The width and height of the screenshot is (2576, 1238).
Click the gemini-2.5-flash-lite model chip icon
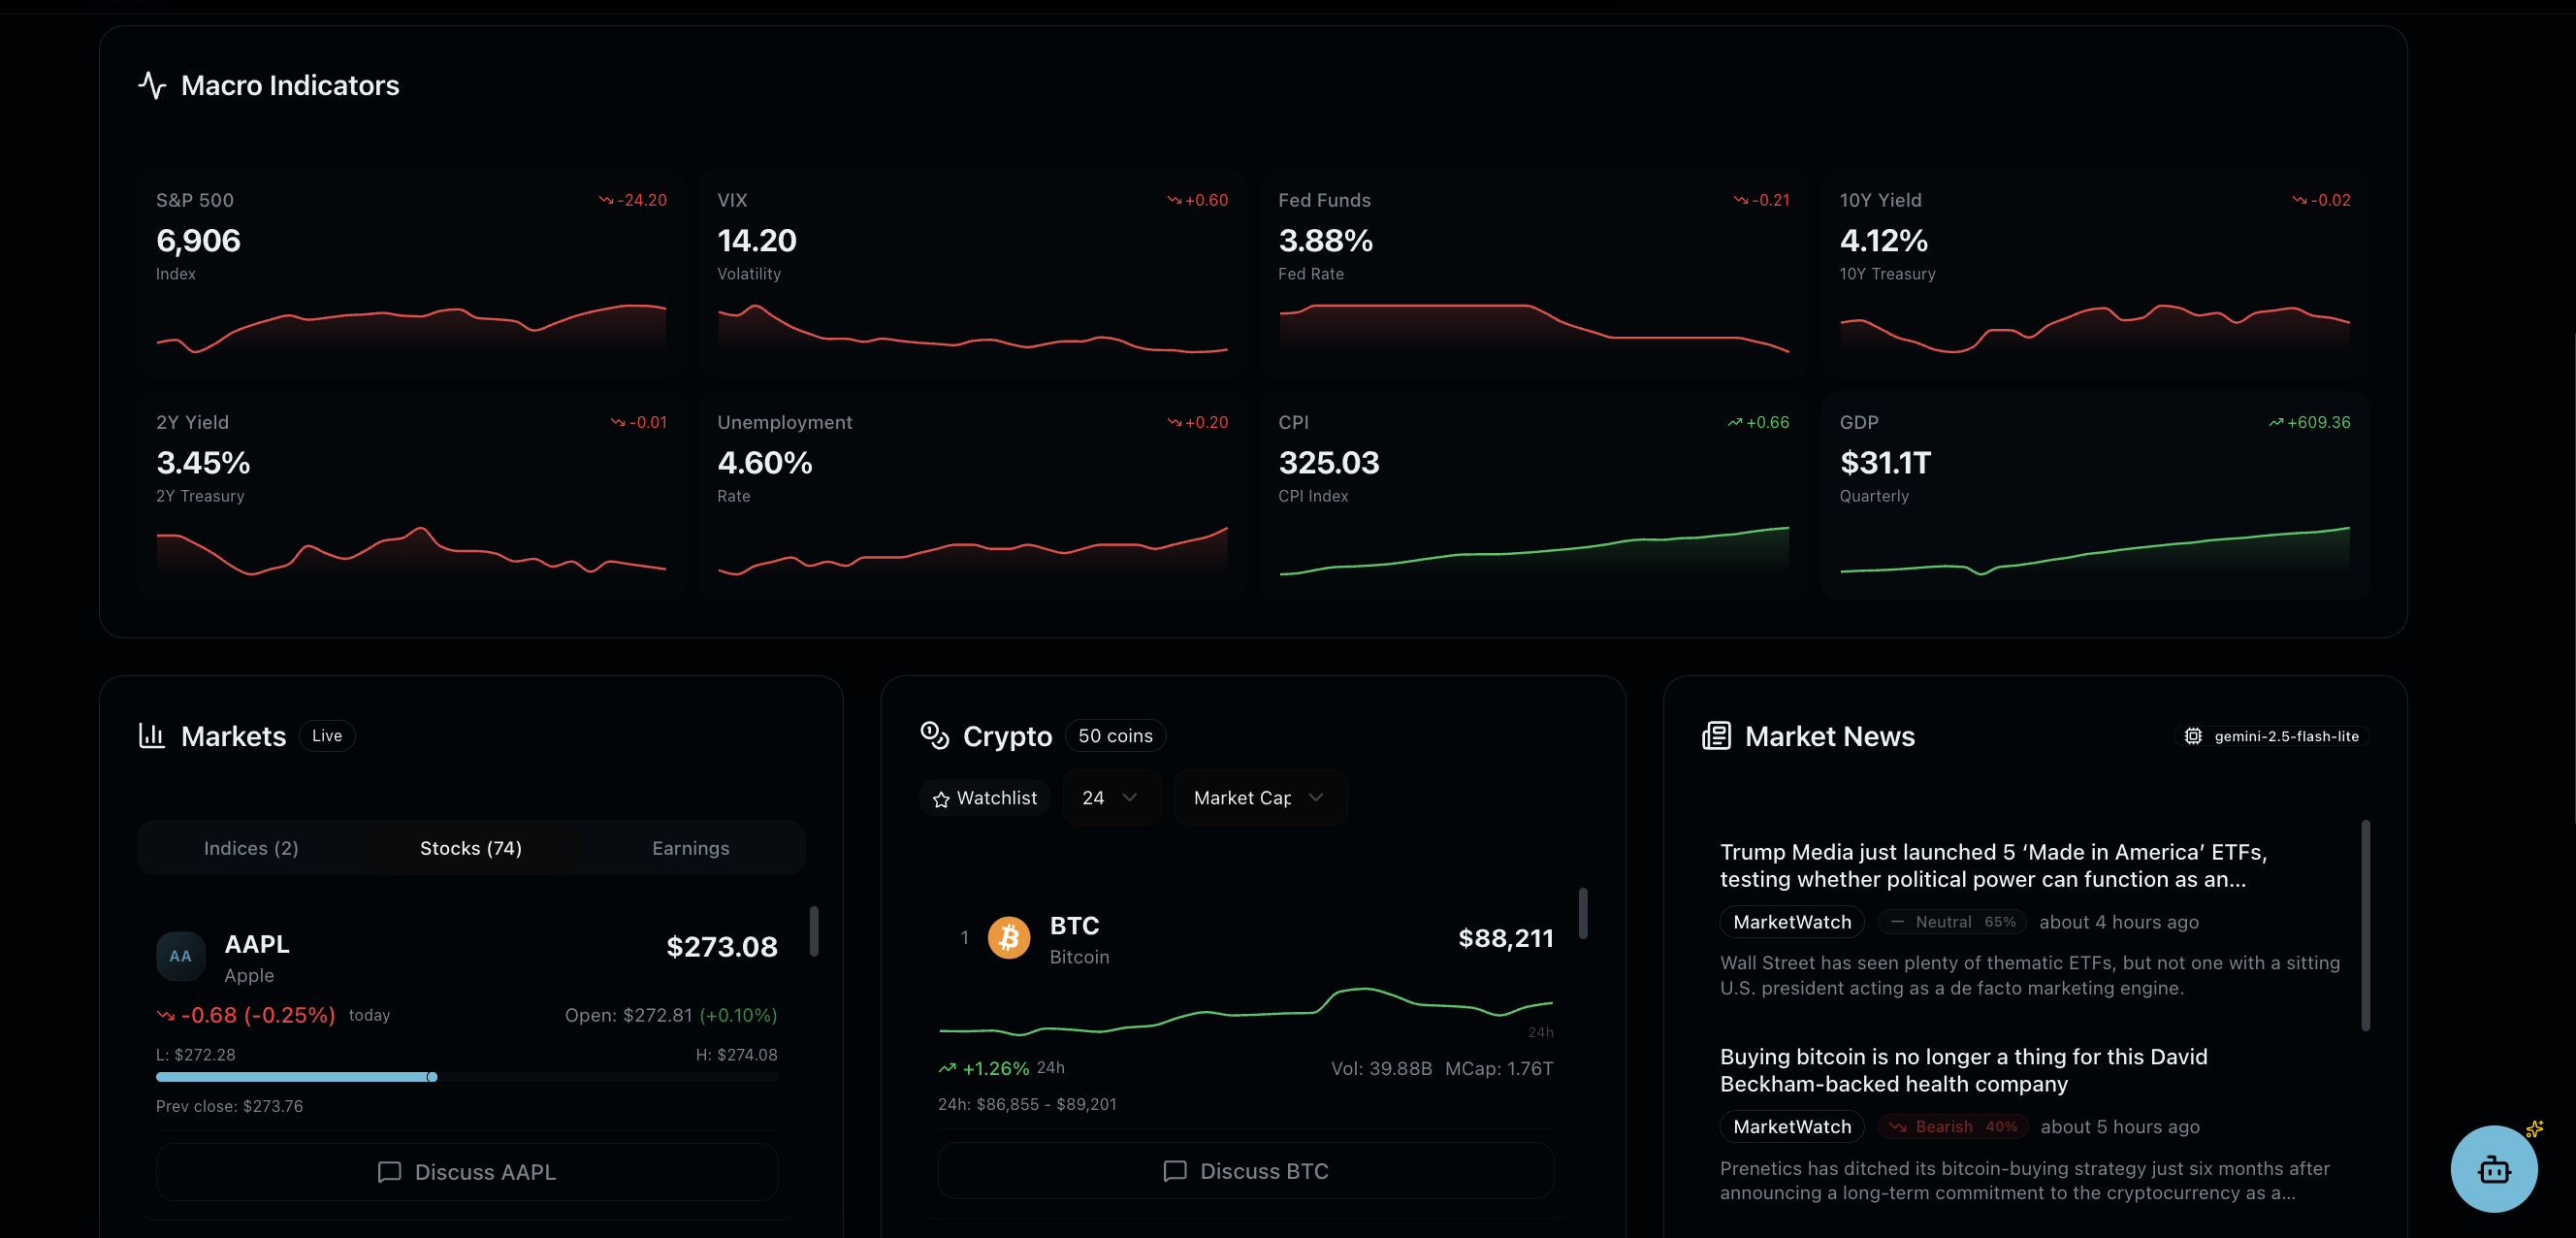2192,736
